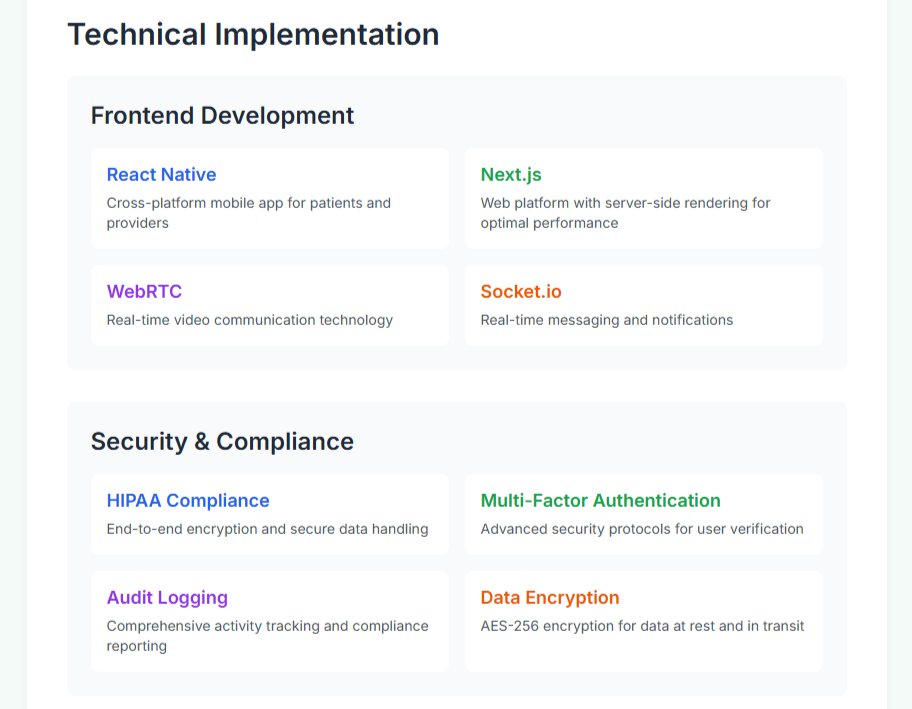The height and width of the screenshot is (709, 912).
Task: Click Advanced security protocols description
Action: (x=642, y=529)
